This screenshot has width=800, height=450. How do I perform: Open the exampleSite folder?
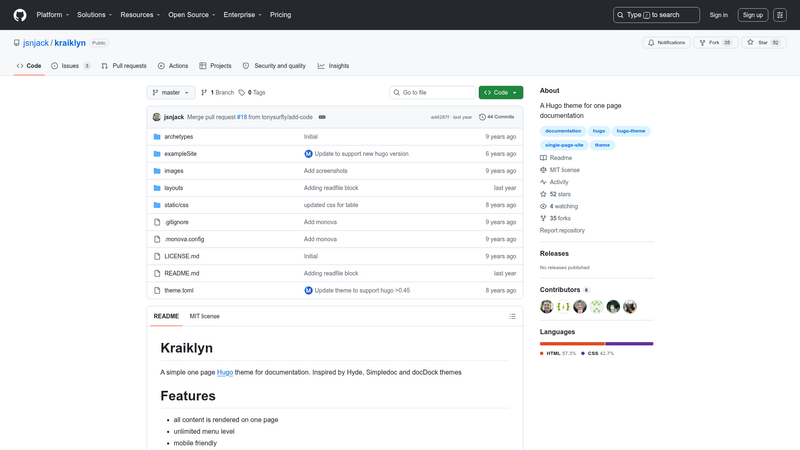[x=180, y=154]
